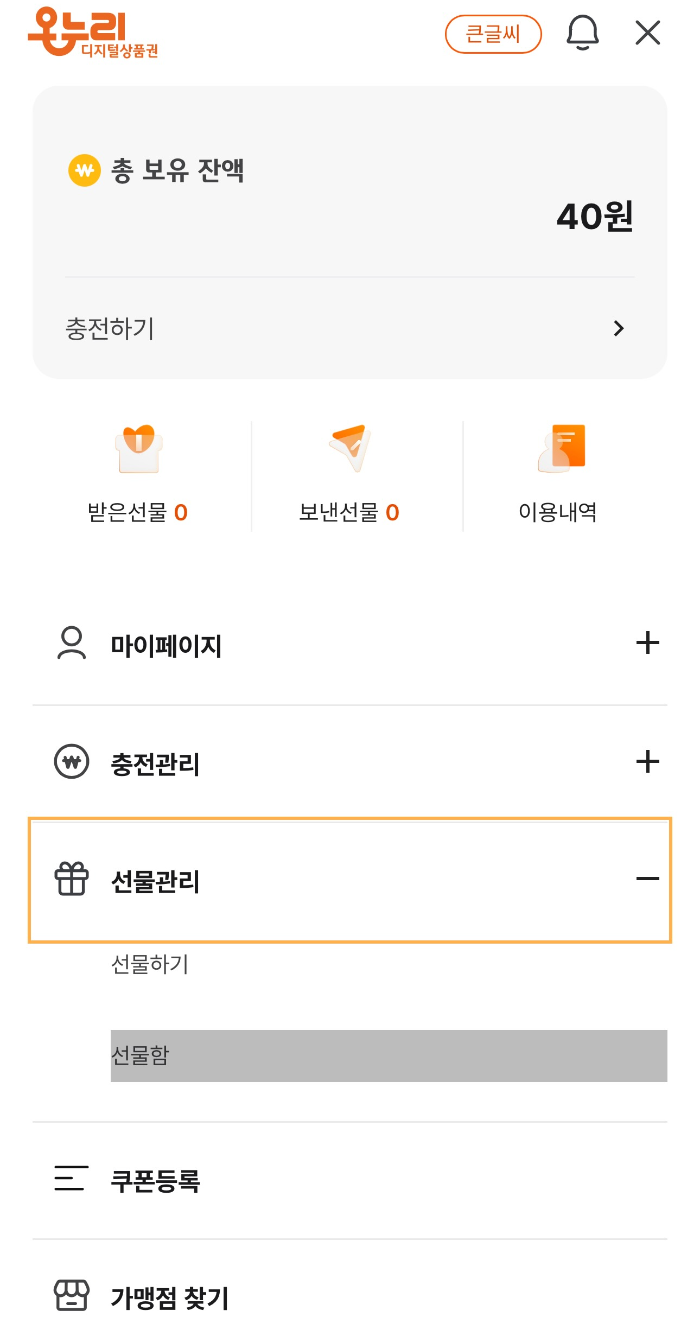Close the menu with X button
The height and width of the screenshot is (1343, 700).
click(648, 33)
